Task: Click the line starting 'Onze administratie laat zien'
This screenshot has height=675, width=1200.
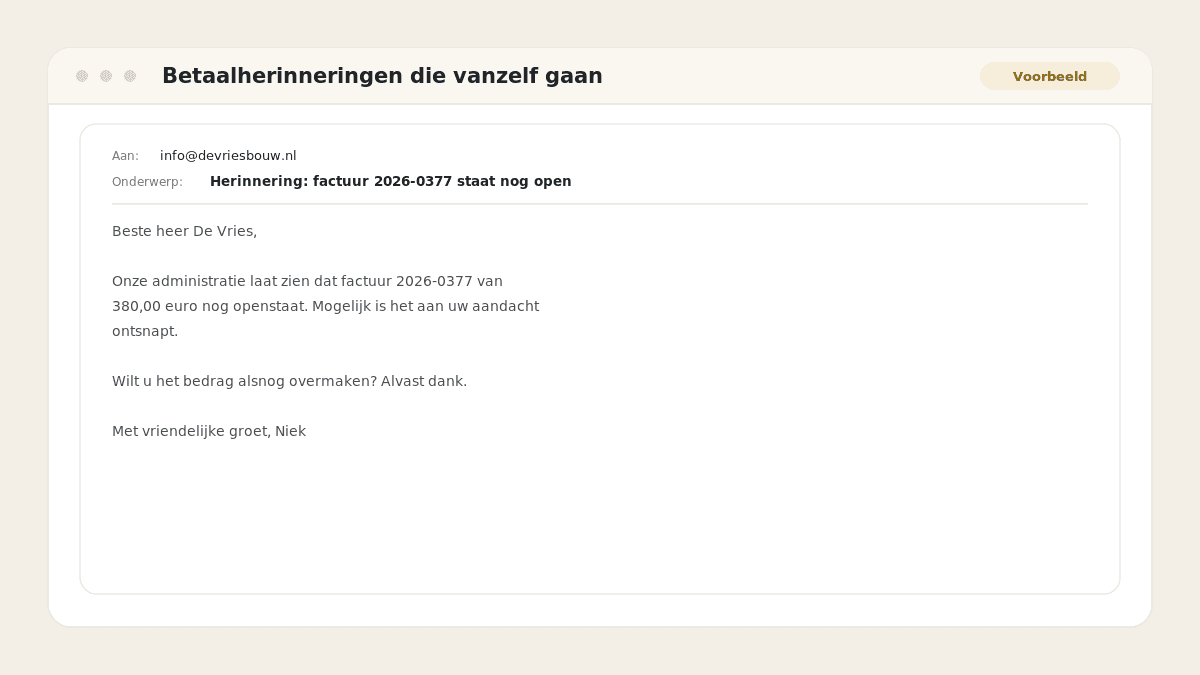Action: point(307,281)
